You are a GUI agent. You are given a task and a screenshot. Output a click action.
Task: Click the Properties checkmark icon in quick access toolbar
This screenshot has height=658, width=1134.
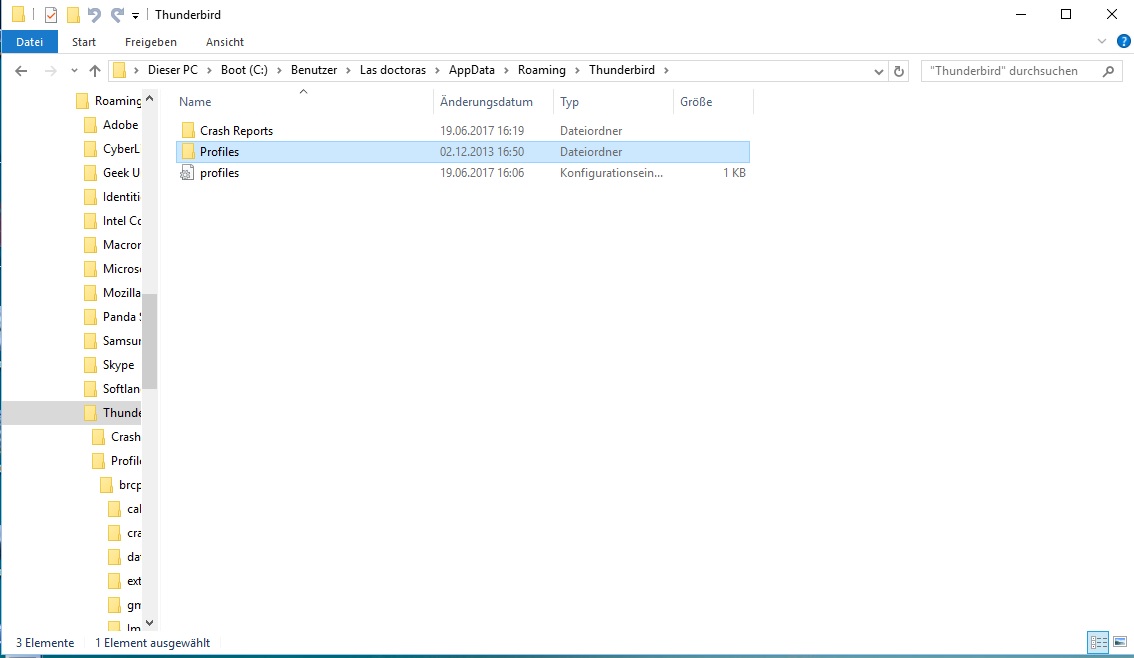point(51,15)
